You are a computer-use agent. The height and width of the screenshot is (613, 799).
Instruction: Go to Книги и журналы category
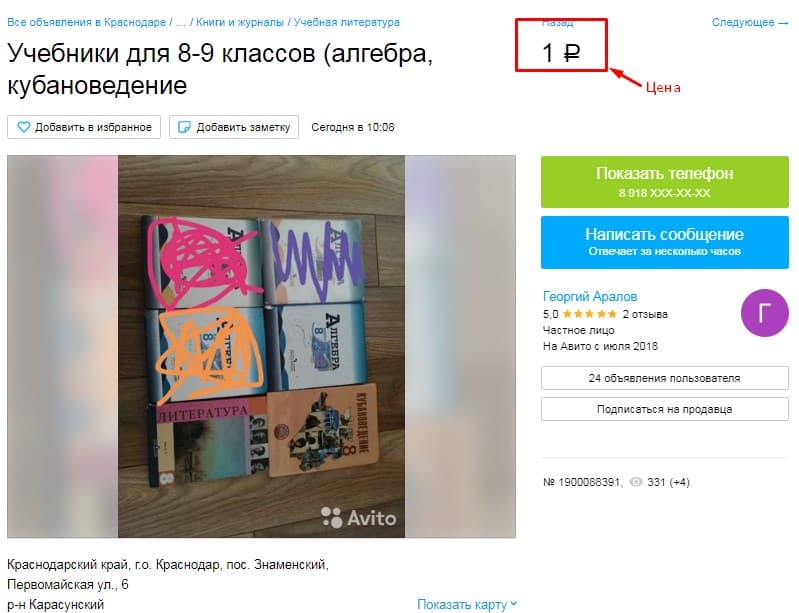(239, 22)
